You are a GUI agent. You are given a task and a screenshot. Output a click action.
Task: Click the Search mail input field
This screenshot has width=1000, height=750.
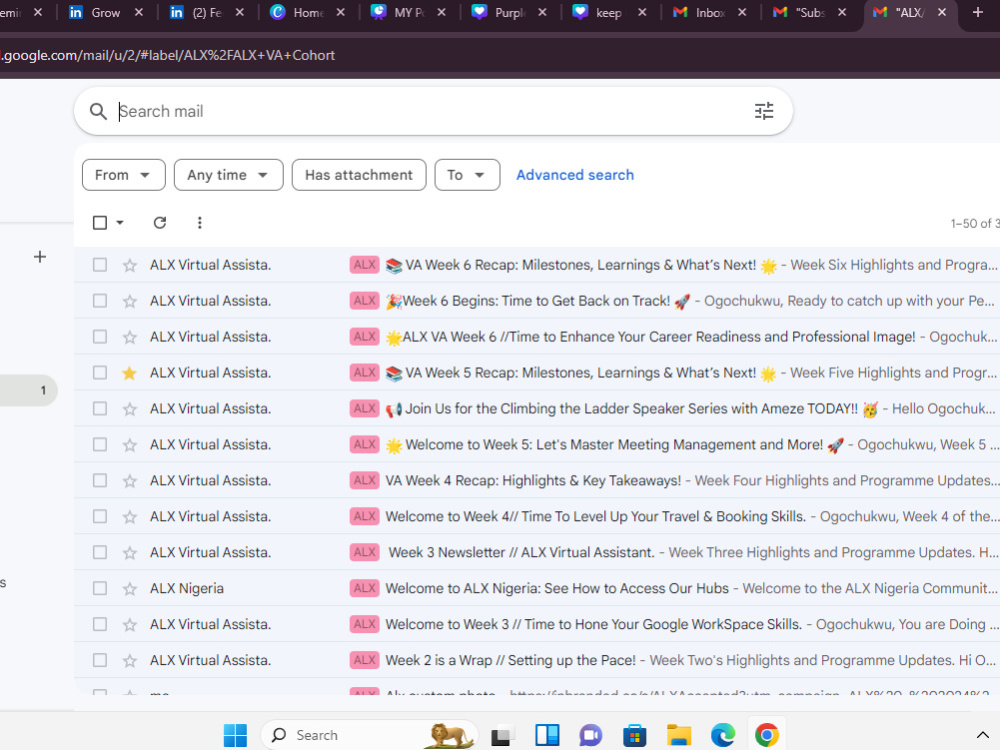click(434, 112)
